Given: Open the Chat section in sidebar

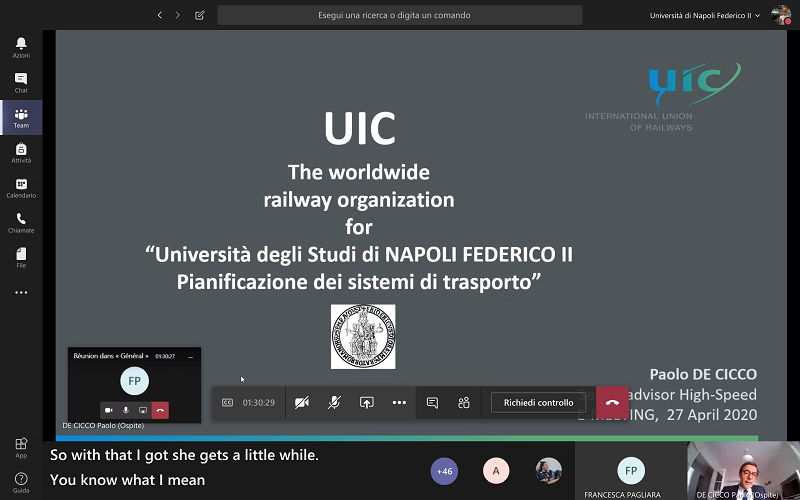Looking at the screenshot, I should tap(21, 83).
